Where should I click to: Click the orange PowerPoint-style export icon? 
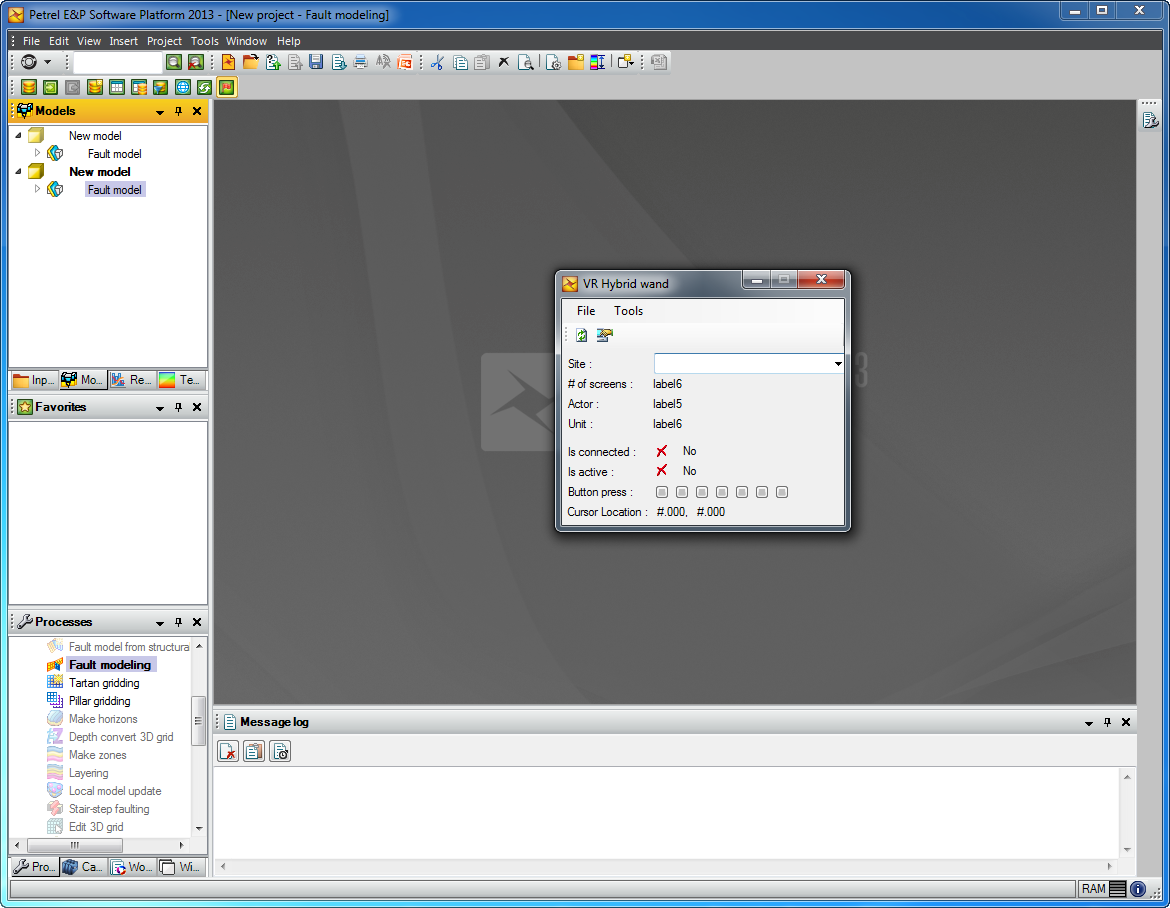coord(405,62)
